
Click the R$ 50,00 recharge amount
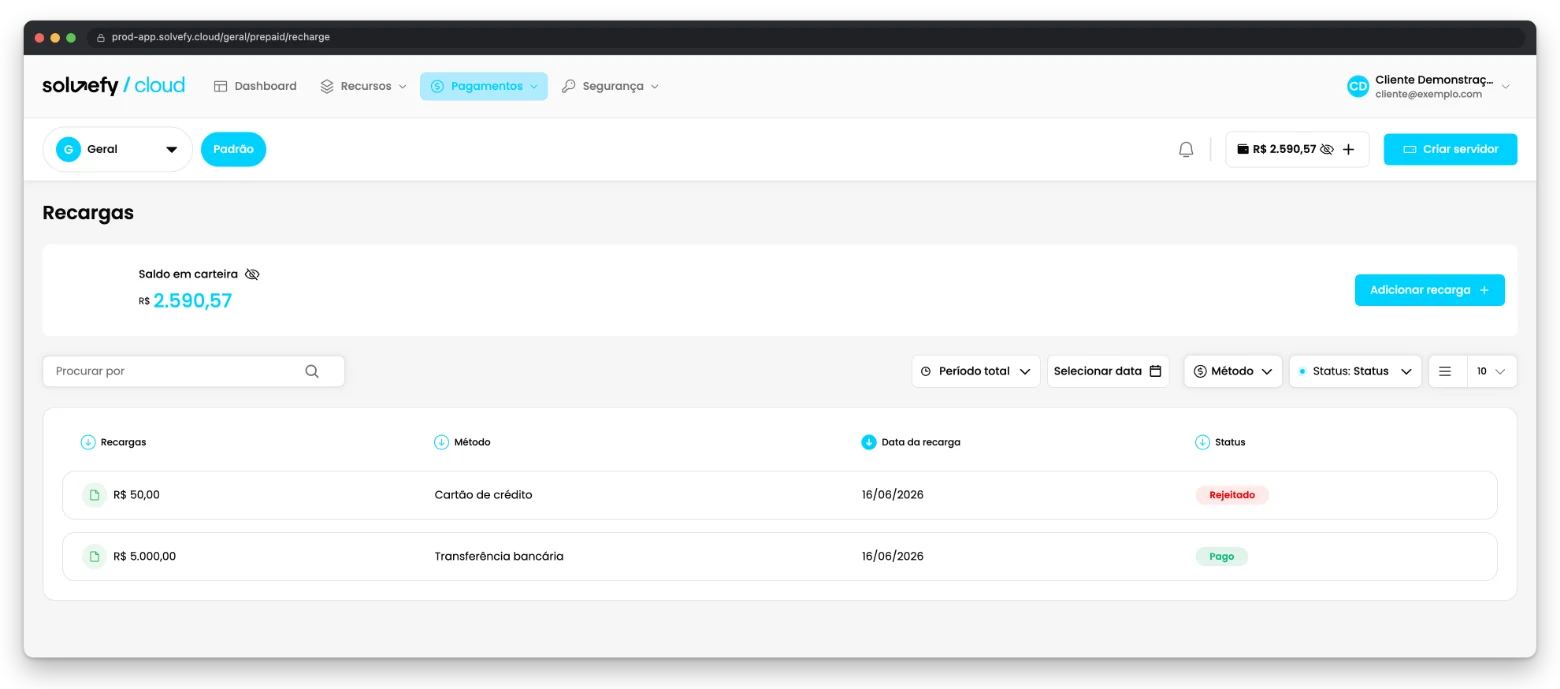(137, 495)
